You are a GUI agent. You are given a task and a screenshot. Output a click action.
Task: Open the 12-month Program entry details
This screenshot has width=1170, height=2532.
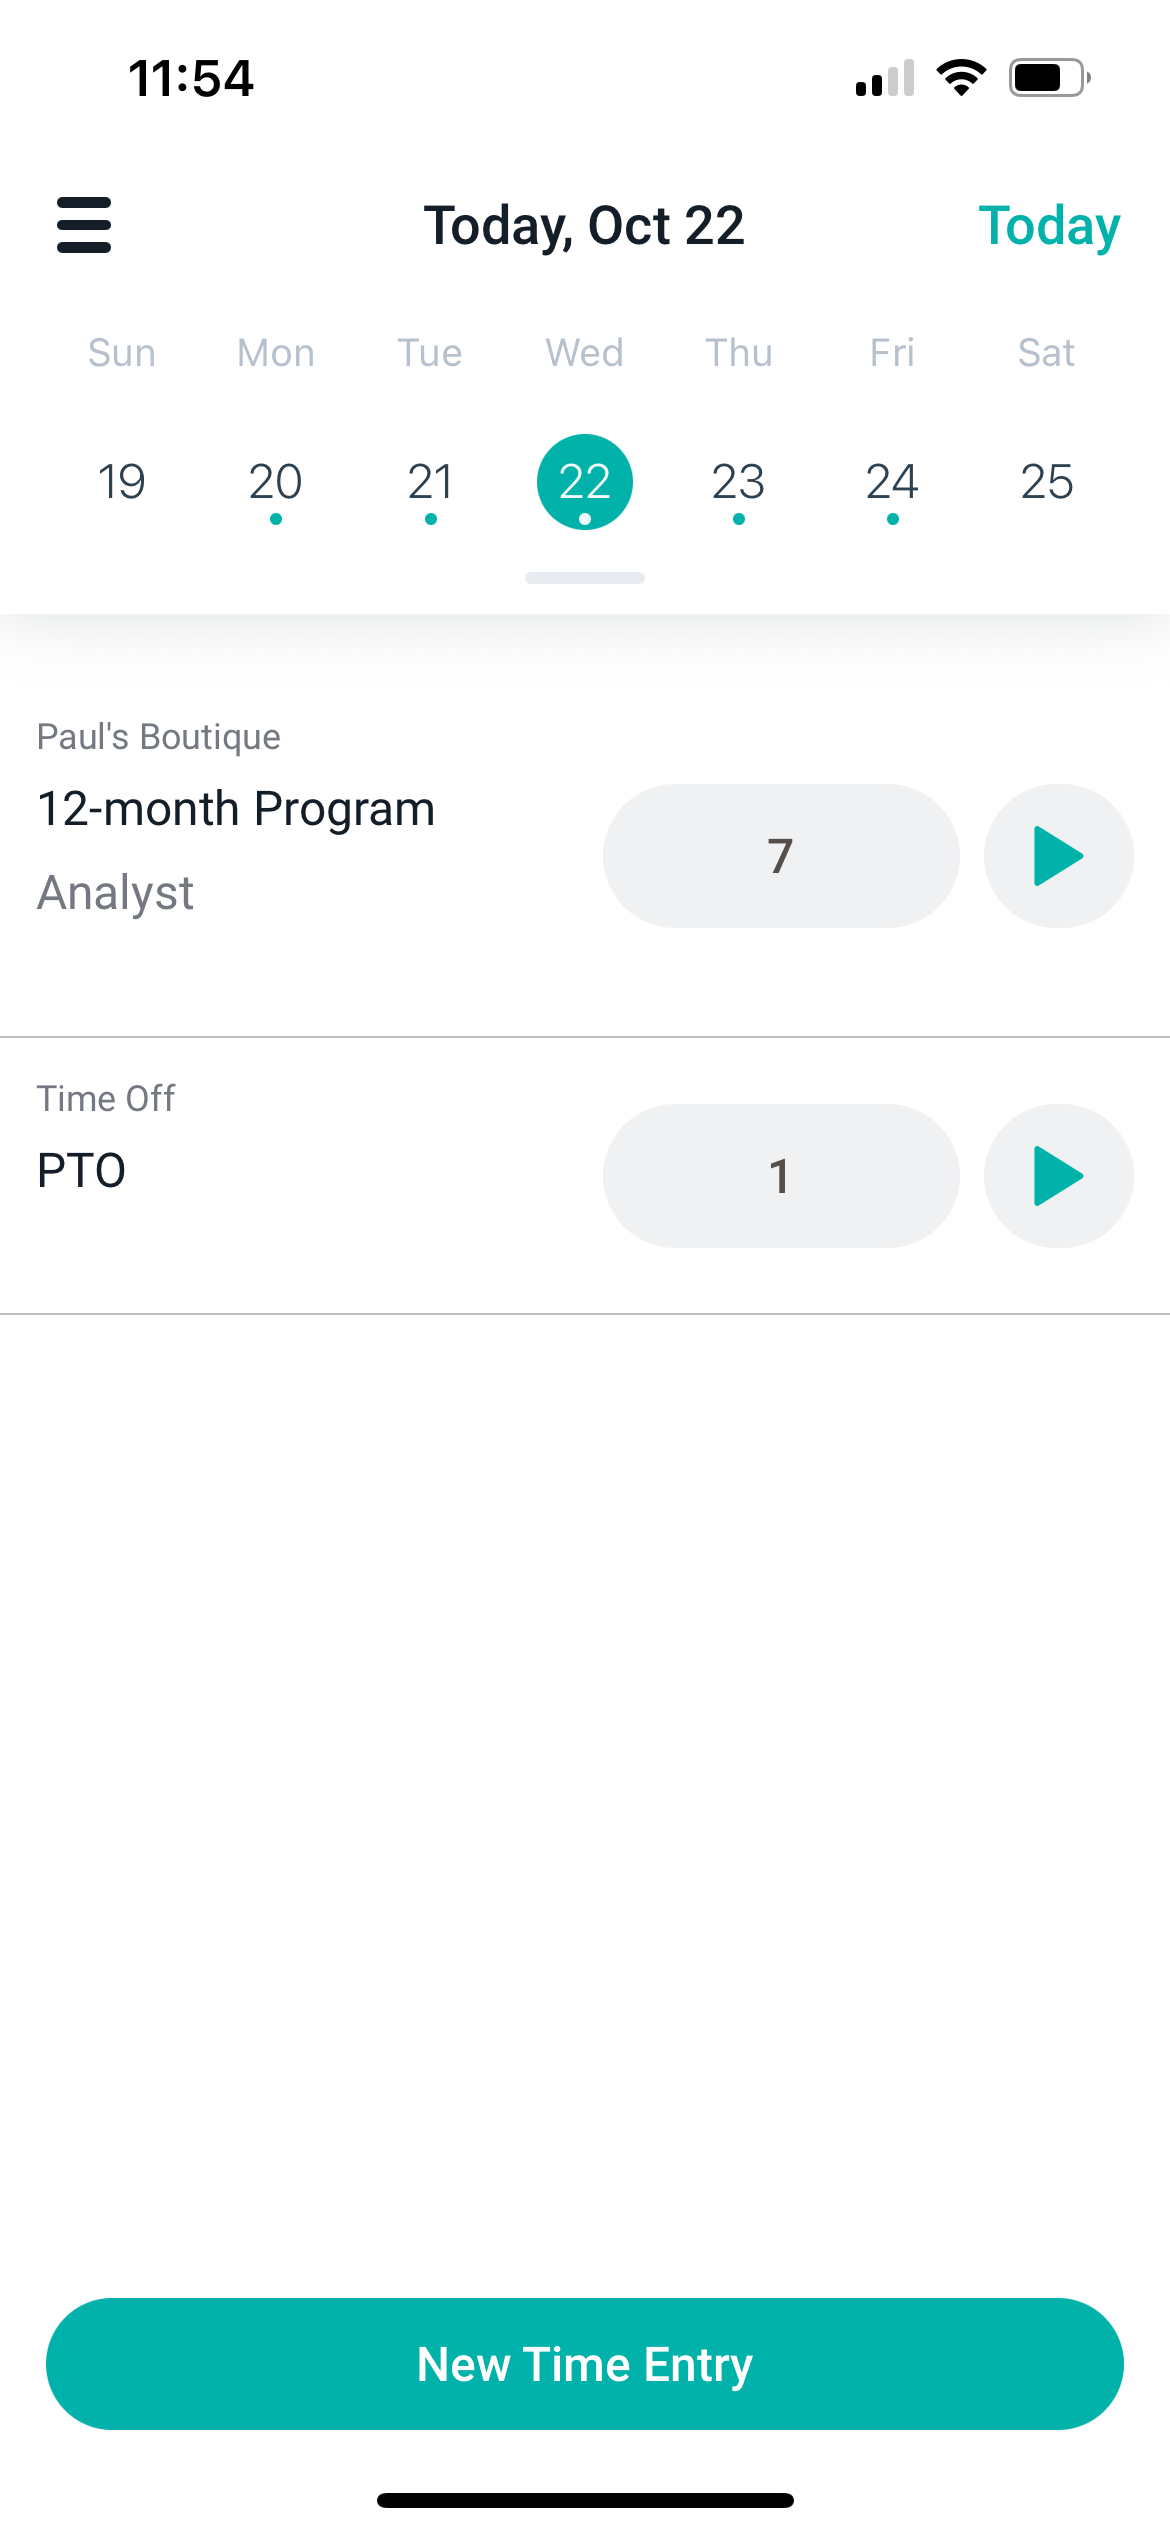pyautogui.click(x=236, y=810)
